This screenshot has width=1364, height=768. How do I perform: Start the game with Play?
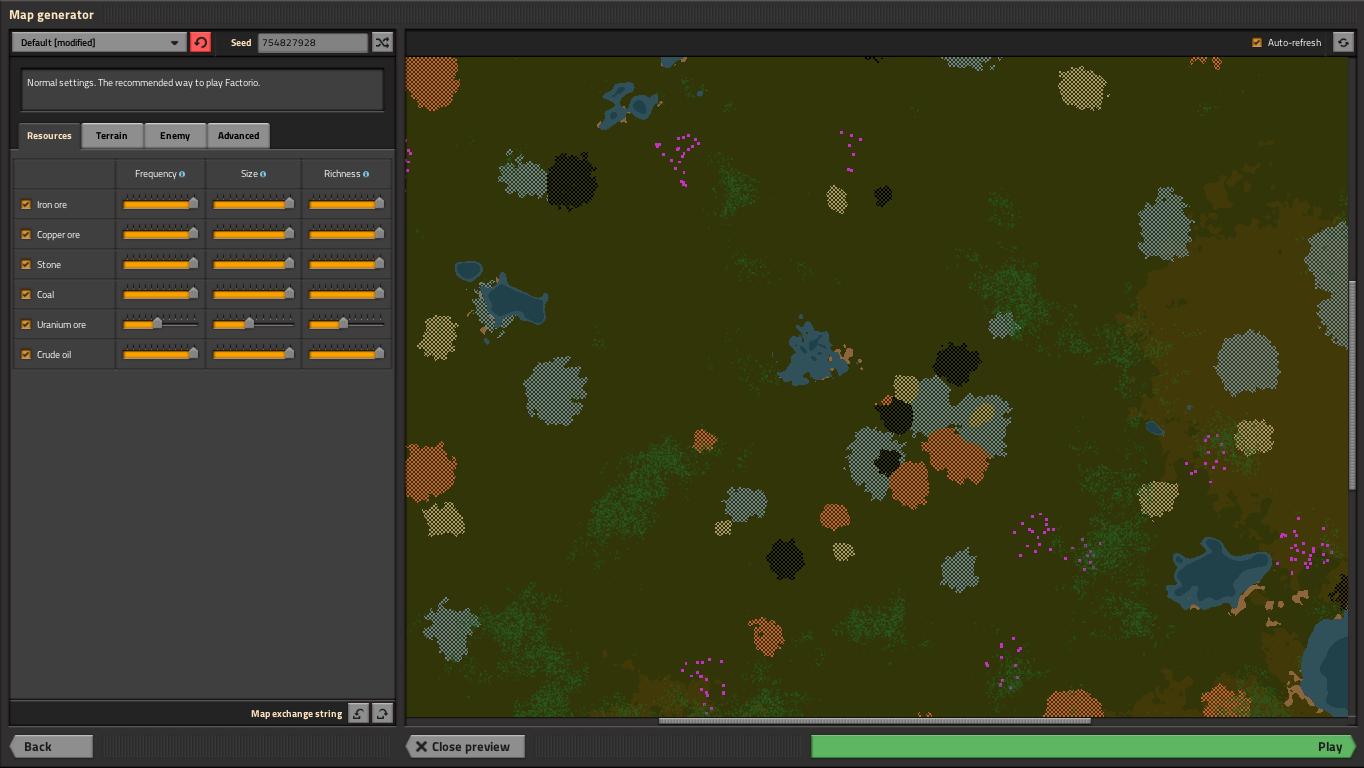pyautogui.click(x=1083, y=747)
